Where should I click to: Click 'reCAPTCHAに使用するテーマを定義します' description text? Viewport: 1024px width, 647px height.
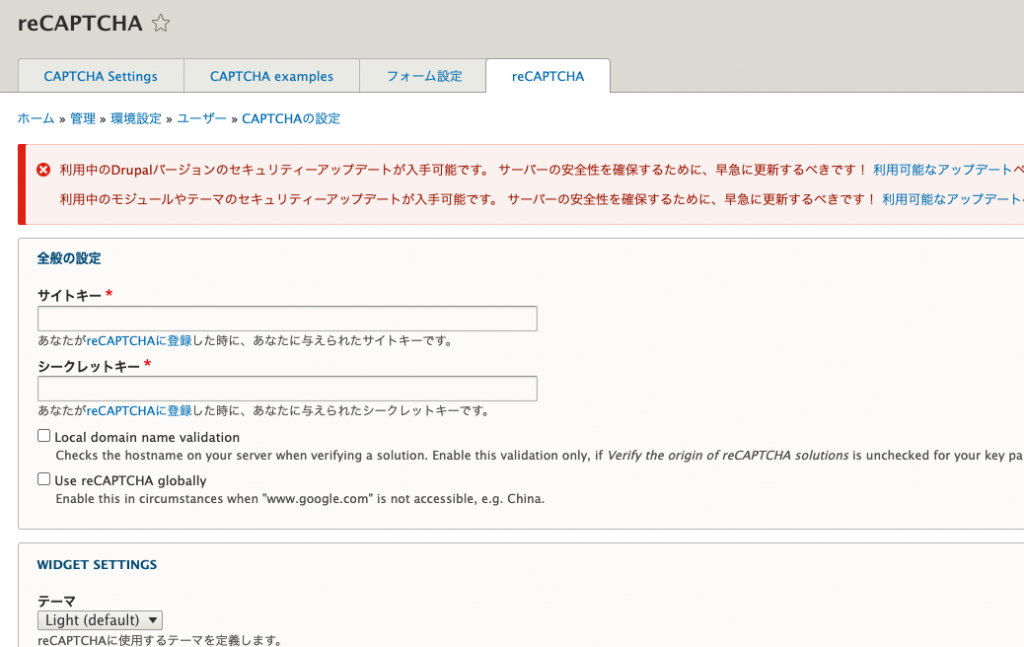point(159,640)
